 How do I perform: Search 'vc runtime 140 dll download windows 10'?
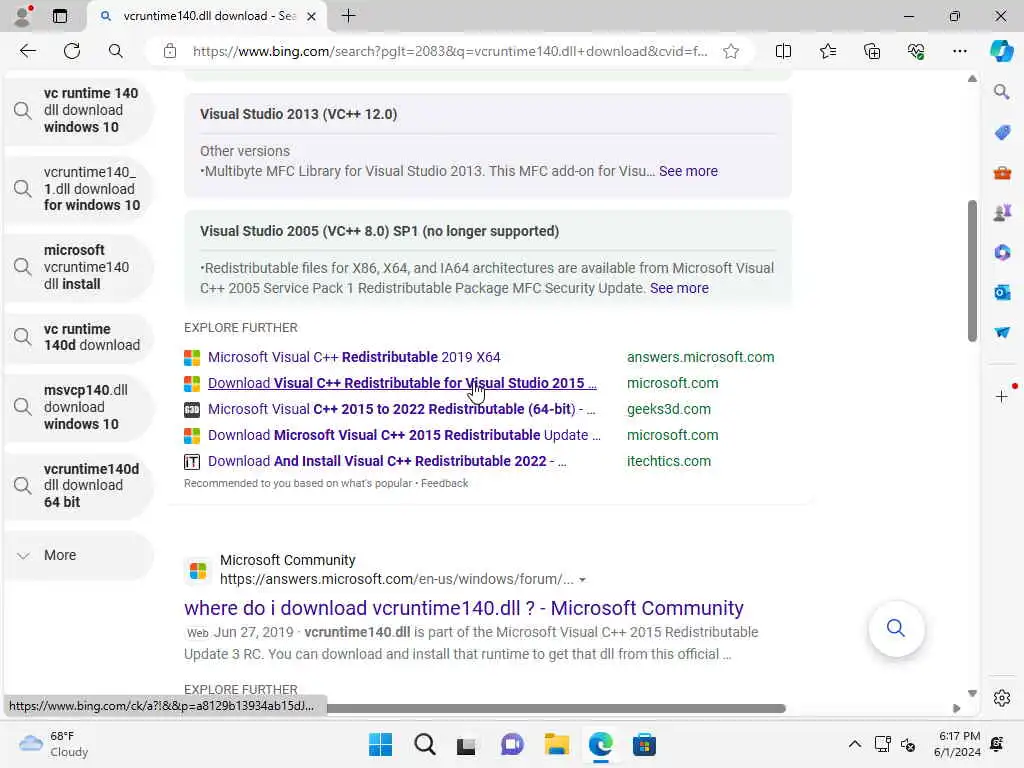pos(78,110)
